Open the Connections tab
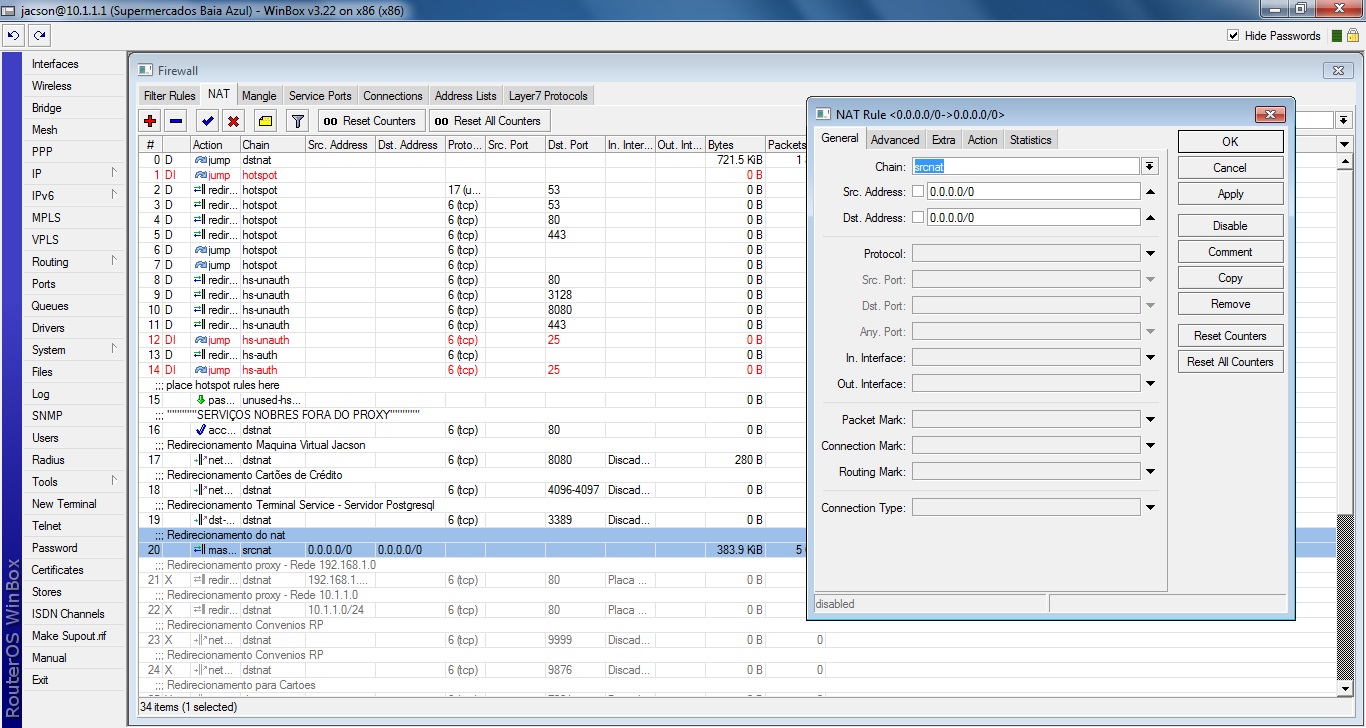This screenshot has height=728, width=1366. (392, 96)
